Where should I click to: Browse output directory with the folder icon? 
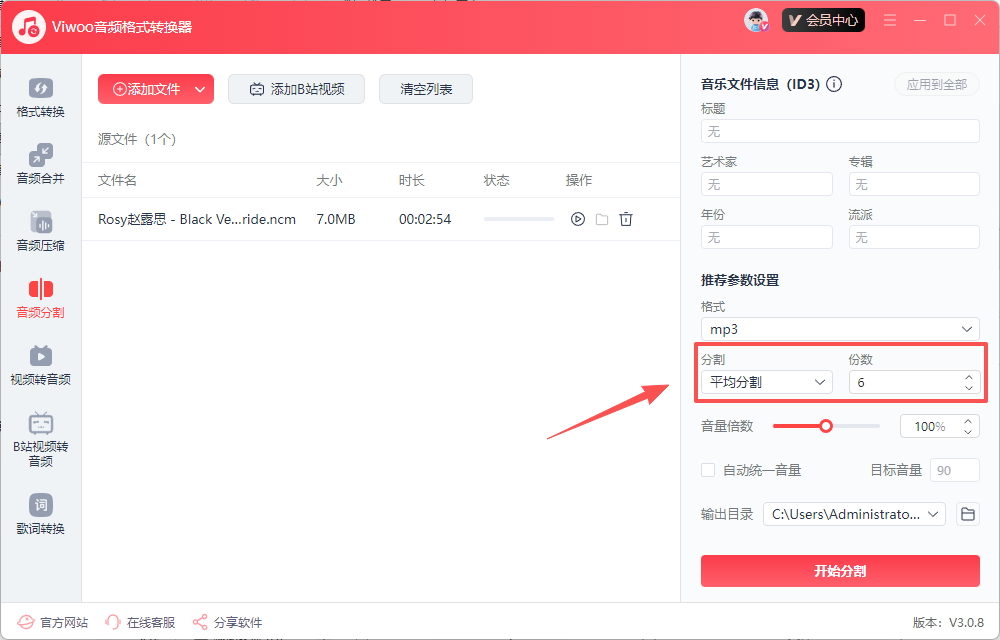click(967, 514)
